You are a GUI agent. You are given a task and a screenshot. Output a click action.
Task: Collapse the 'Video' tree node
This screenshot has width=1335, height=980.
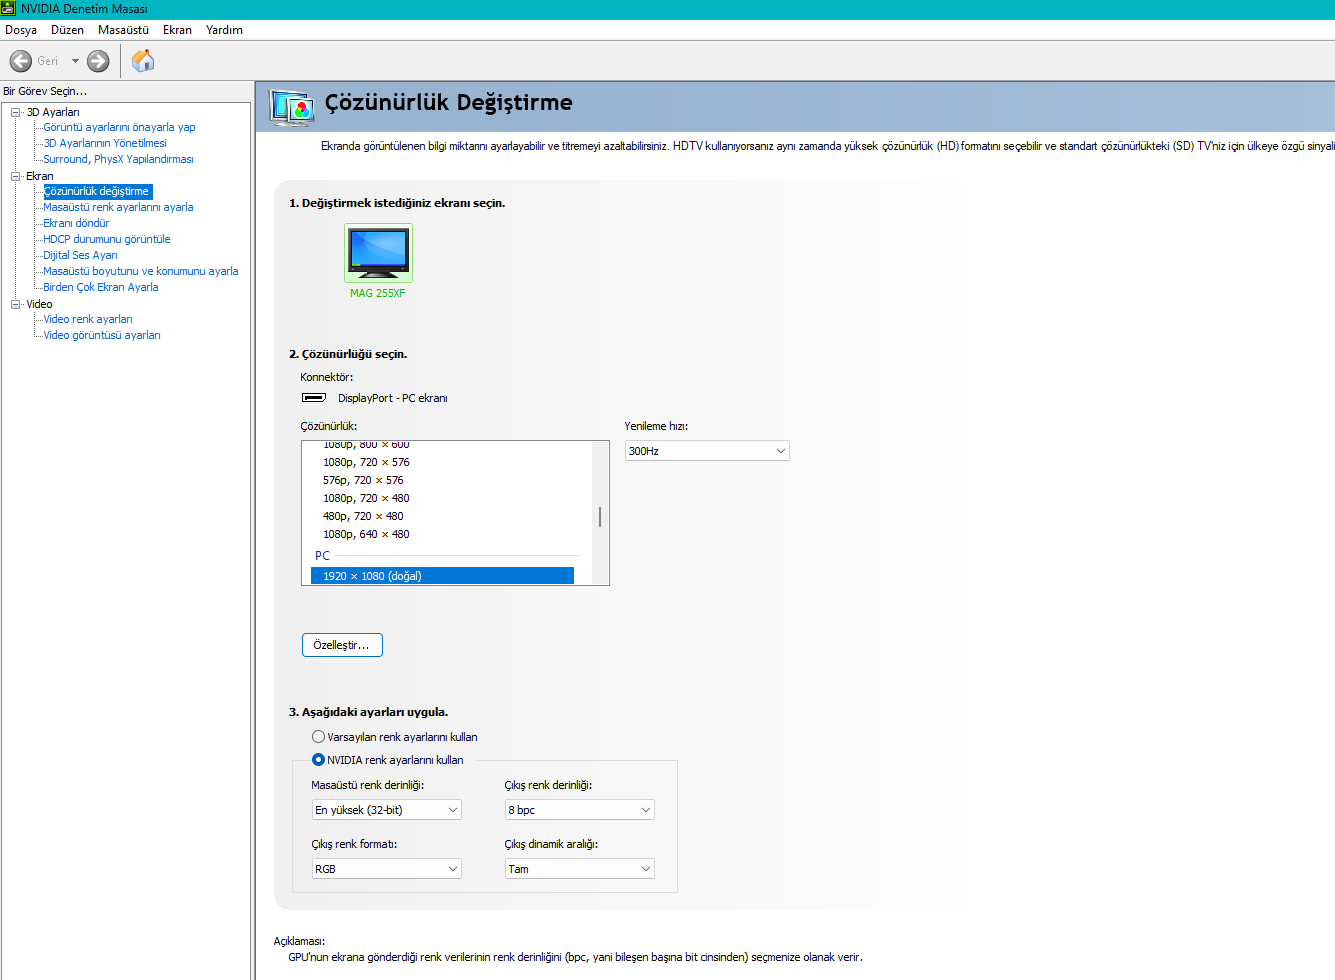coord(16,304)
